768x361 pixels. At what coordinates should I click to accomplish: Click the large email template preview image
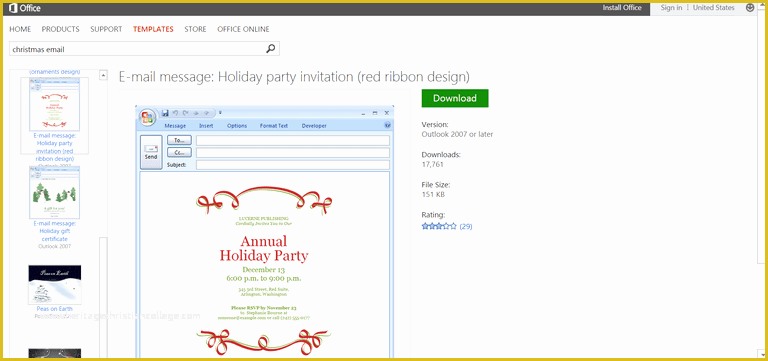click(x=264, y=231)
